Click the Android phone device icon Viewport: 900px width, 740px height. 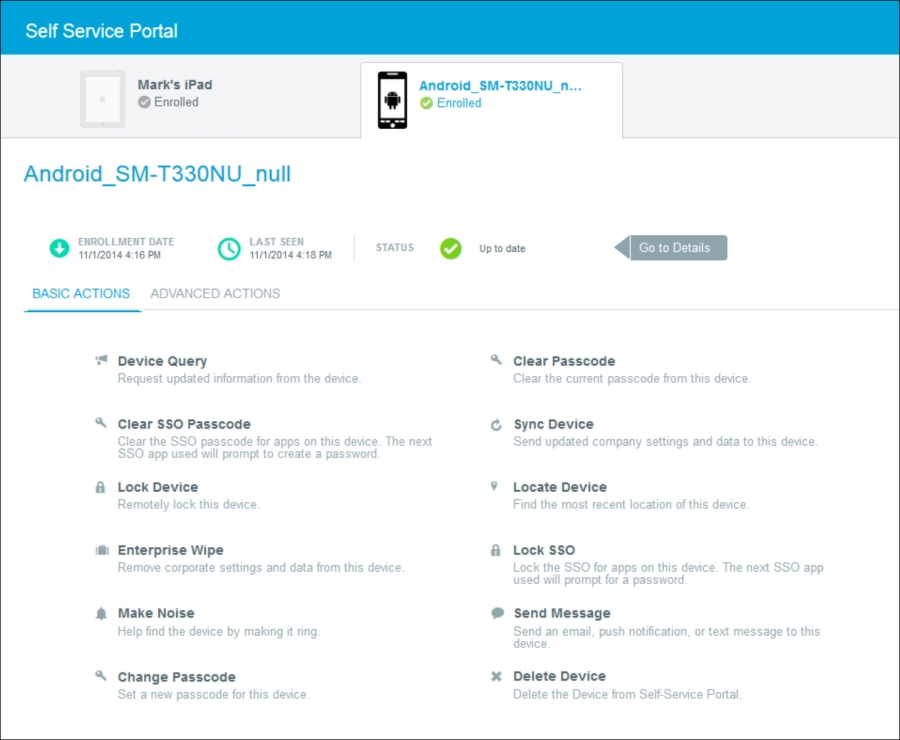click(x=393, y=100)
